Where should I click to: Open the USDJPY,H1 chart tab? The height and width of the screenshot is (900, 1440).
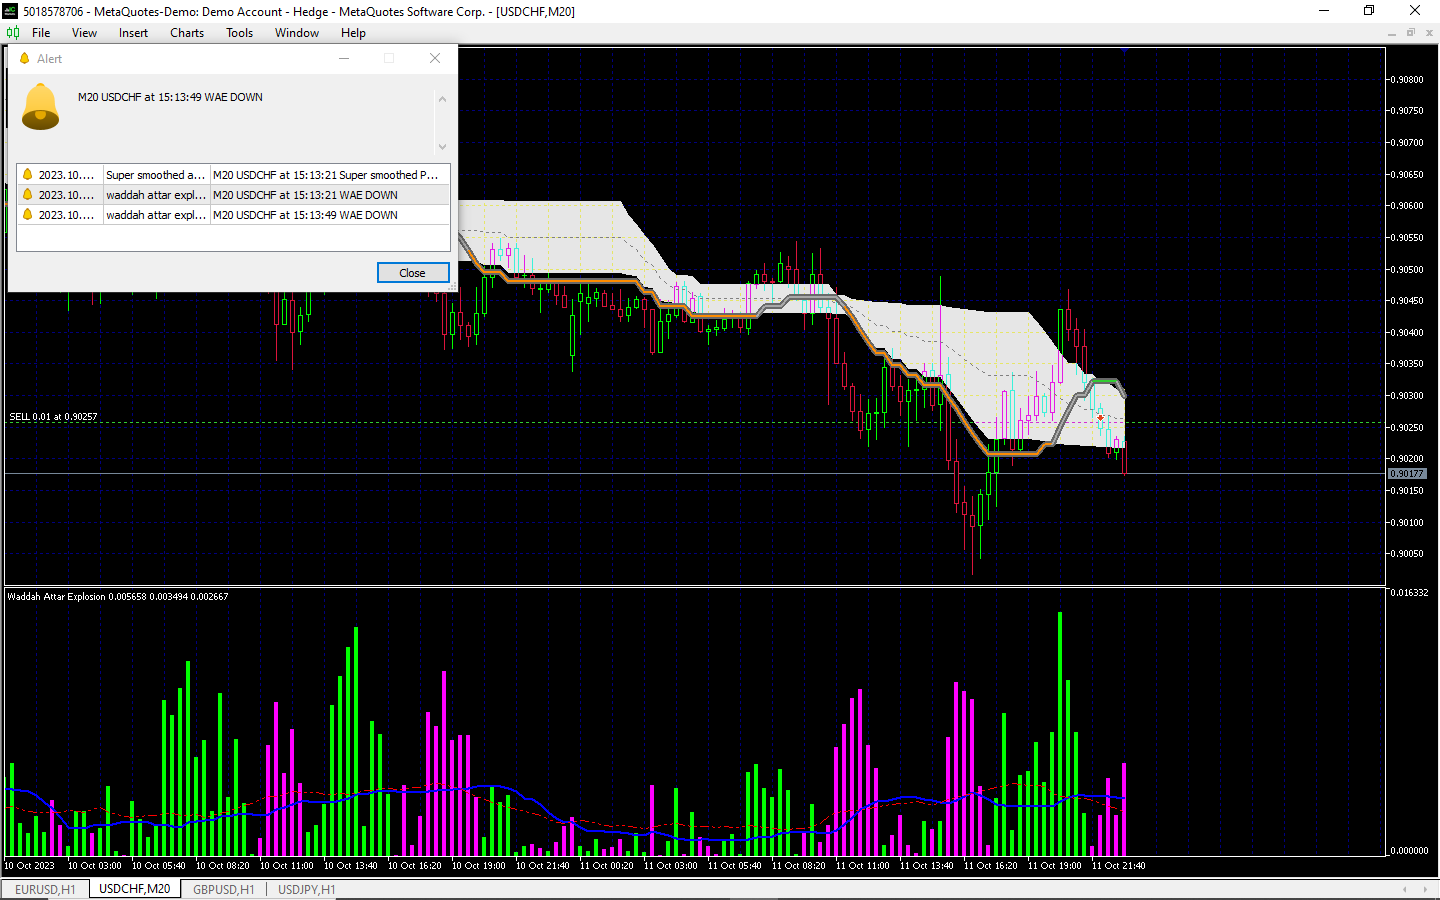307,889
